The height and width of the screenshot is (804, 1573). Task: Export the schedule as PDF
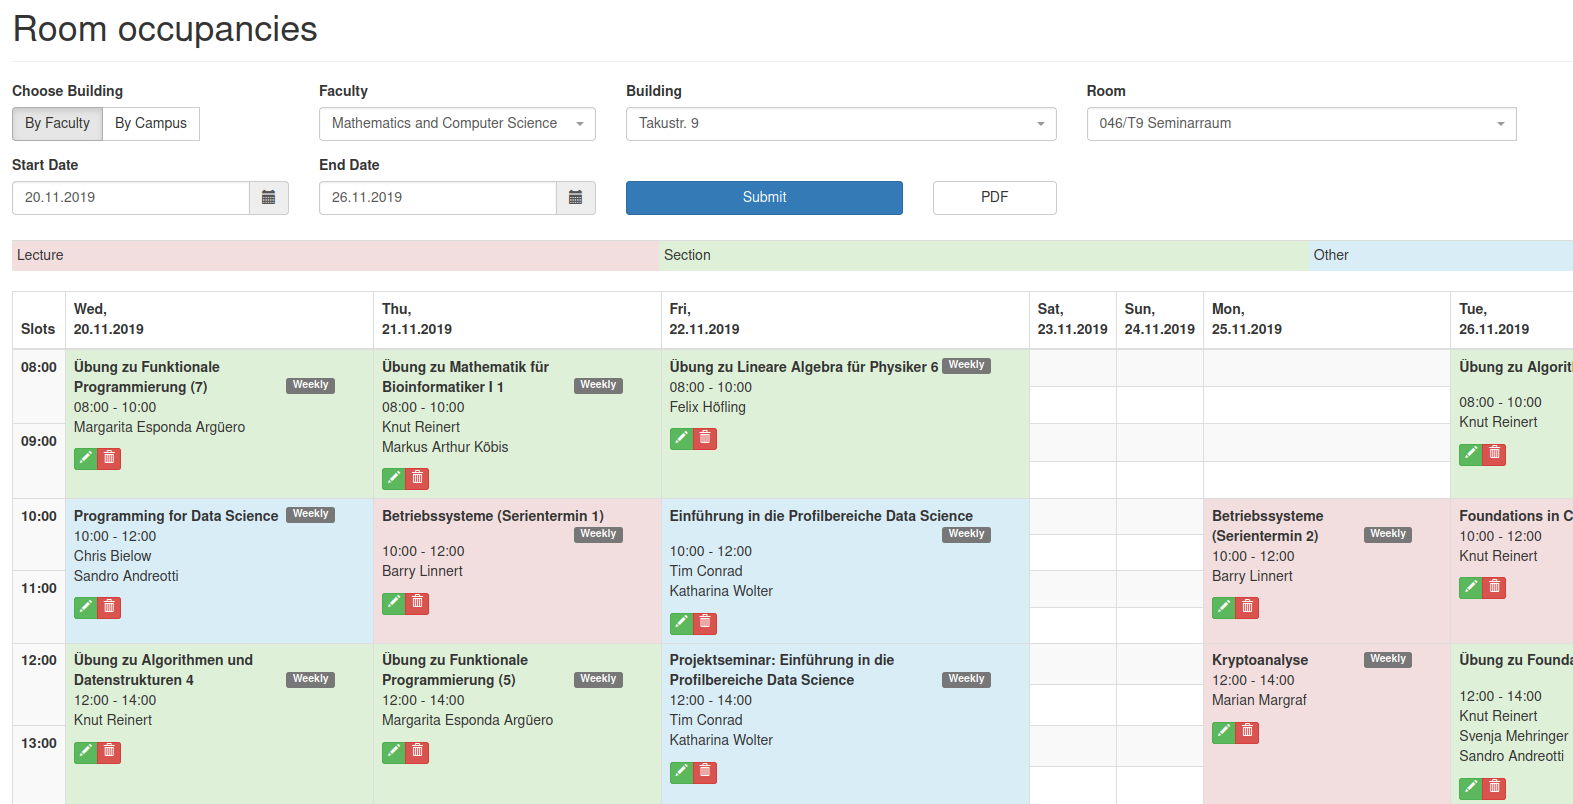coord(994,198)
